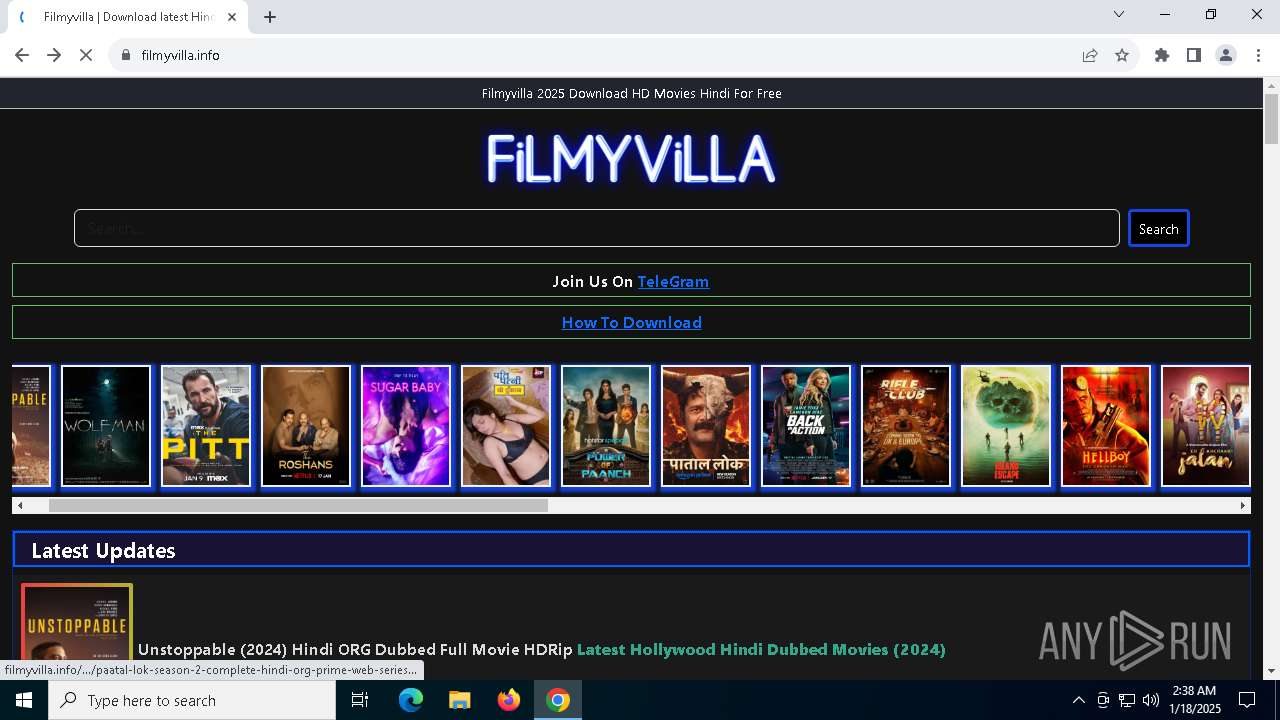
Task: Open The Roshans poster
Action: coord(306,426)
